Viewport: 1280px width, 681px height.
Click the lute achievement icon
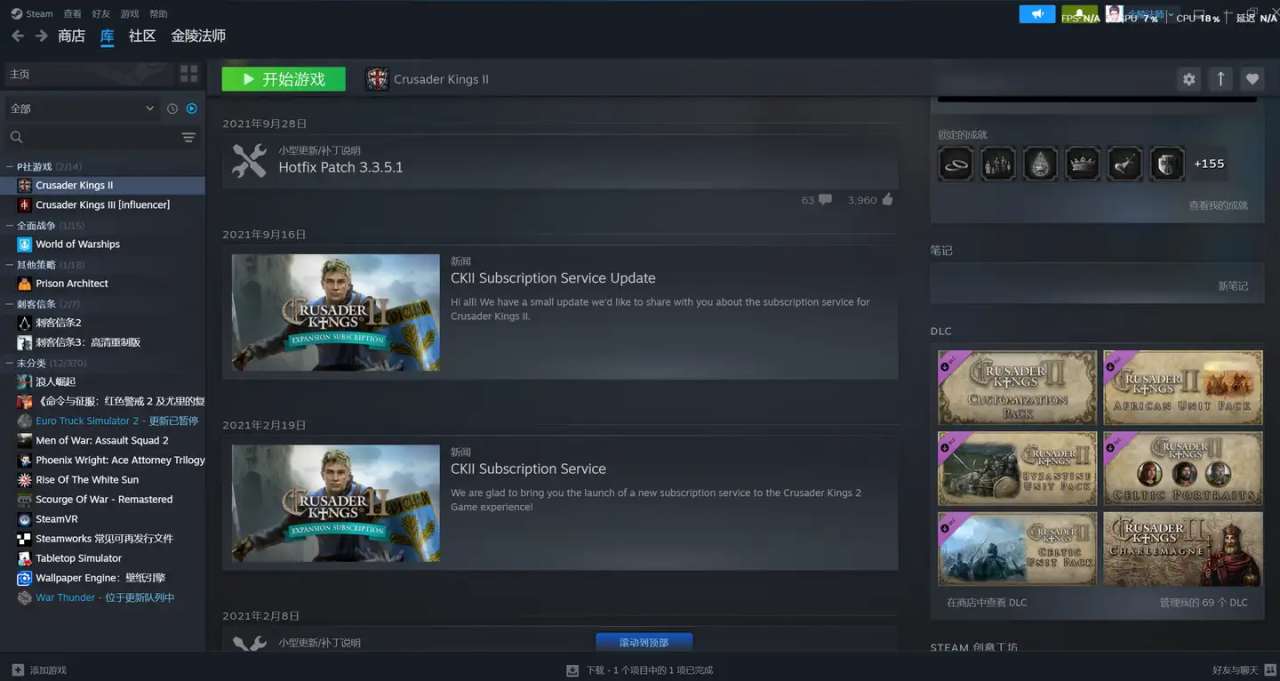click(1125, 163)
